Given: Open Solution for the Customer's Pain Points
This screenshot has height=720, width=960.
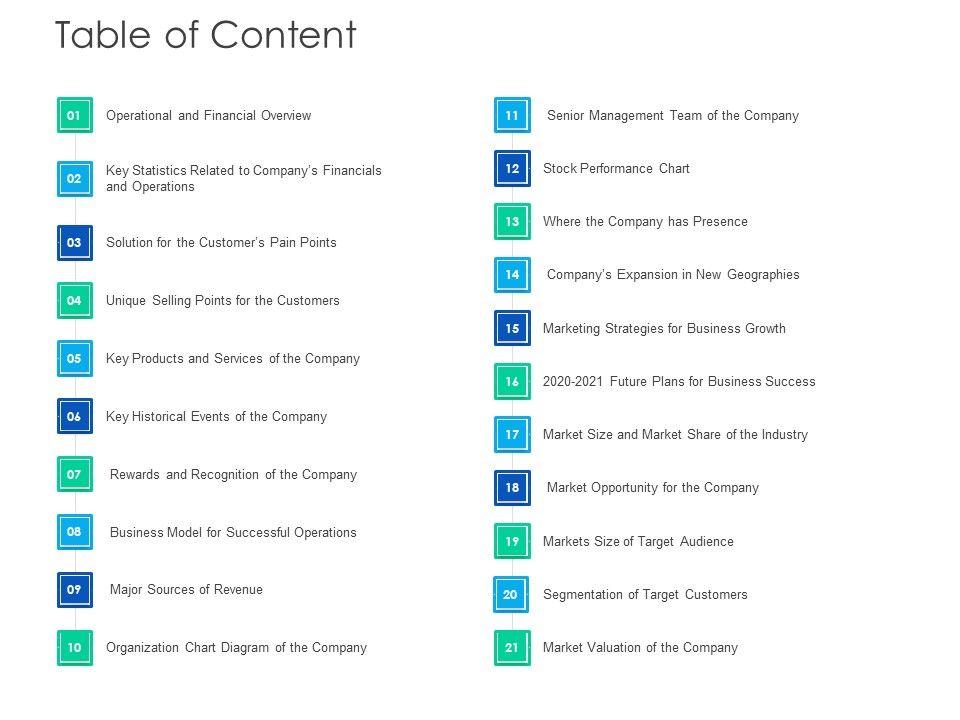Looking at the screenshot, I should click(221, 243).
